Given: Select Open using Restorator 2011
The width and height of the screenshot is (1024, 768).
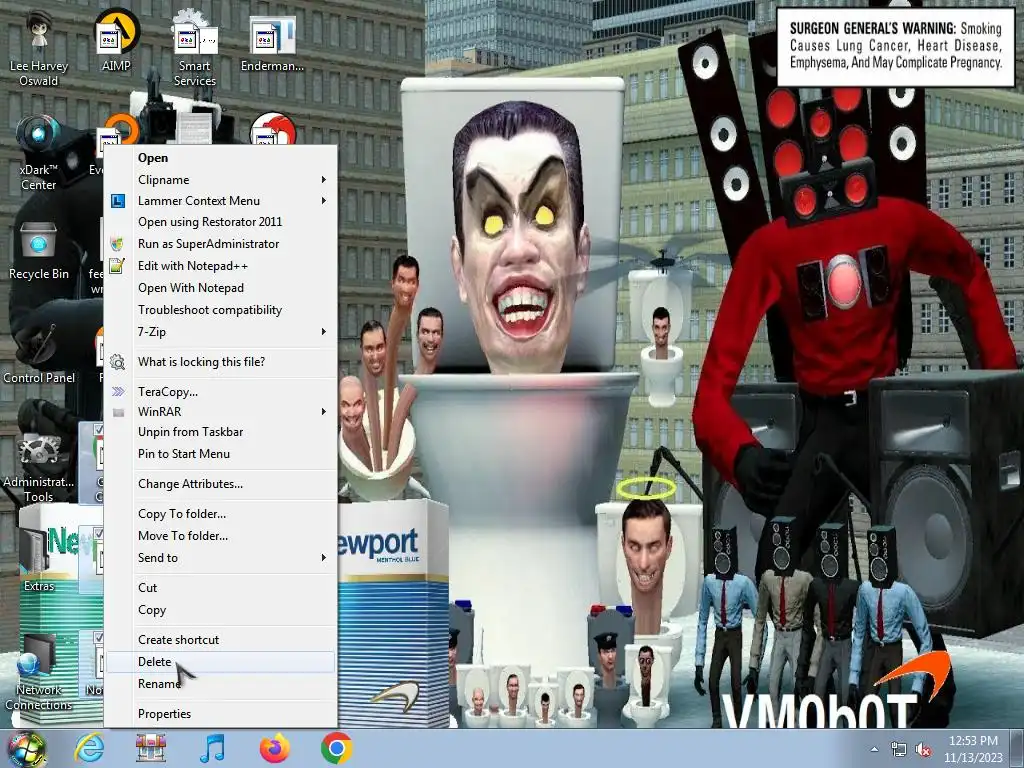Looking at the screenshot, I should pyautogui.click(x=220, y=222).
